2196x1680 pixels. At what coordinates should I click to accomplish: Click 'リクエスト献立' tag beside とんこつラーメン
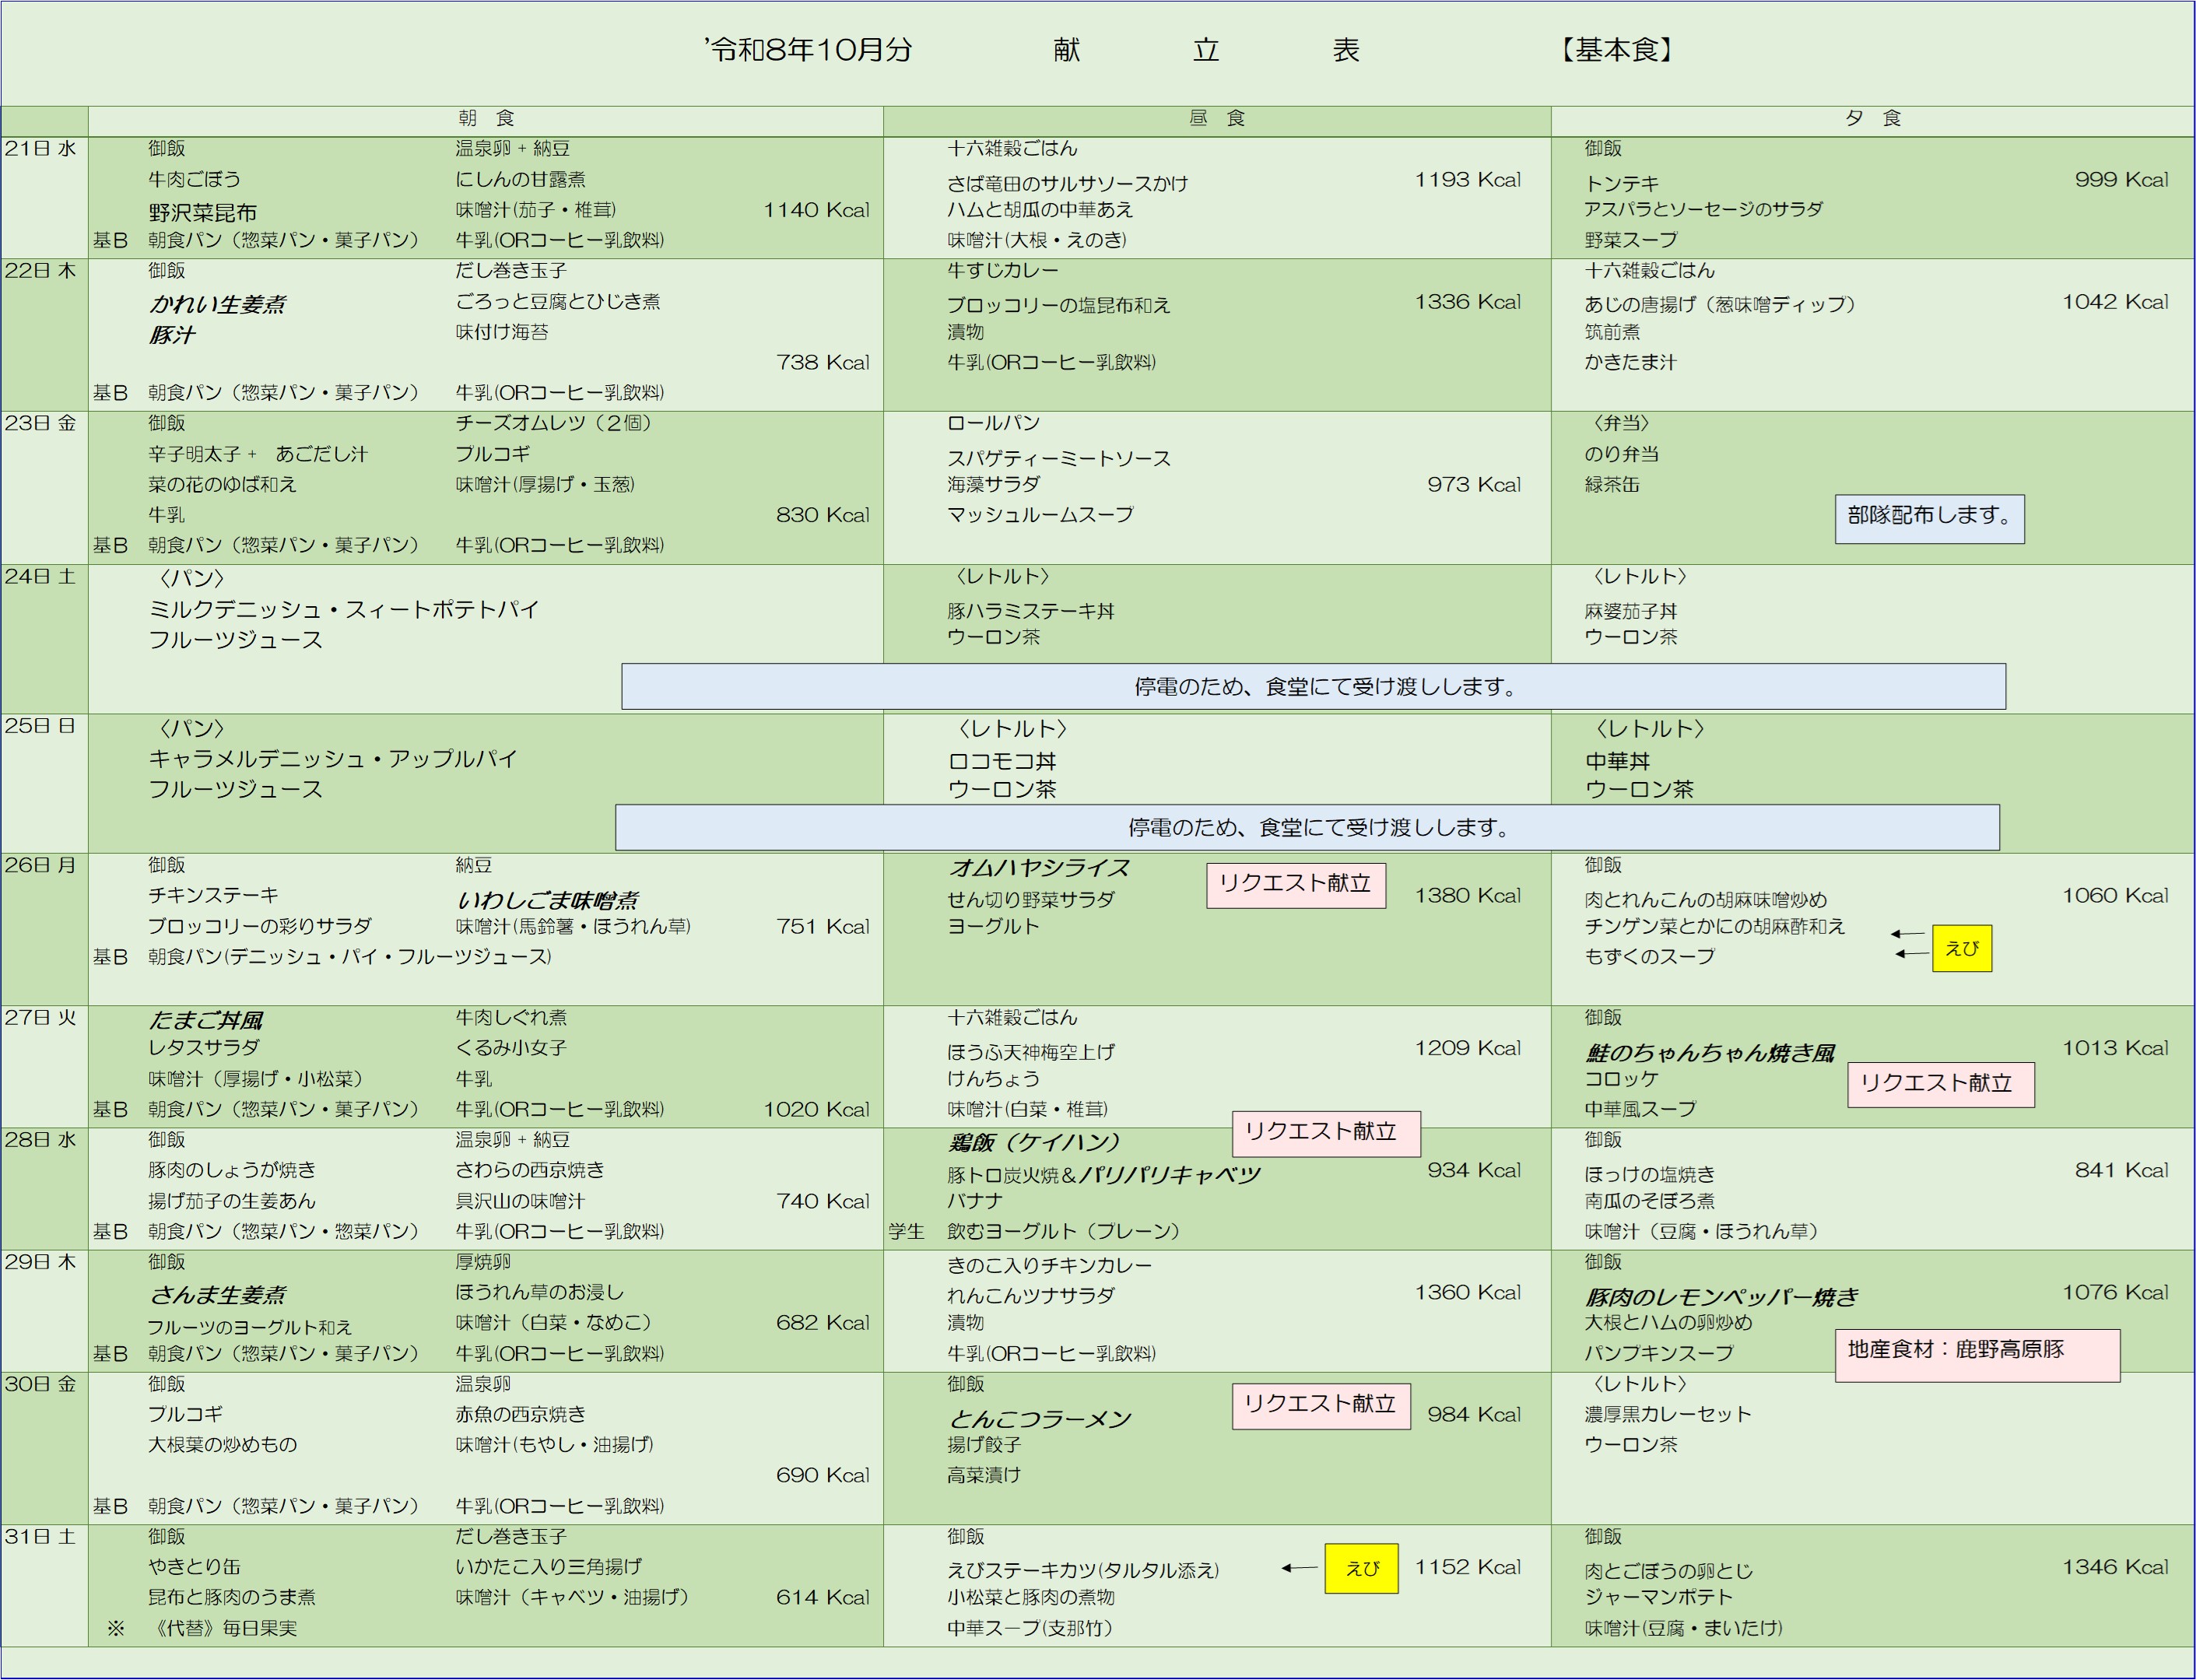1321,1406
